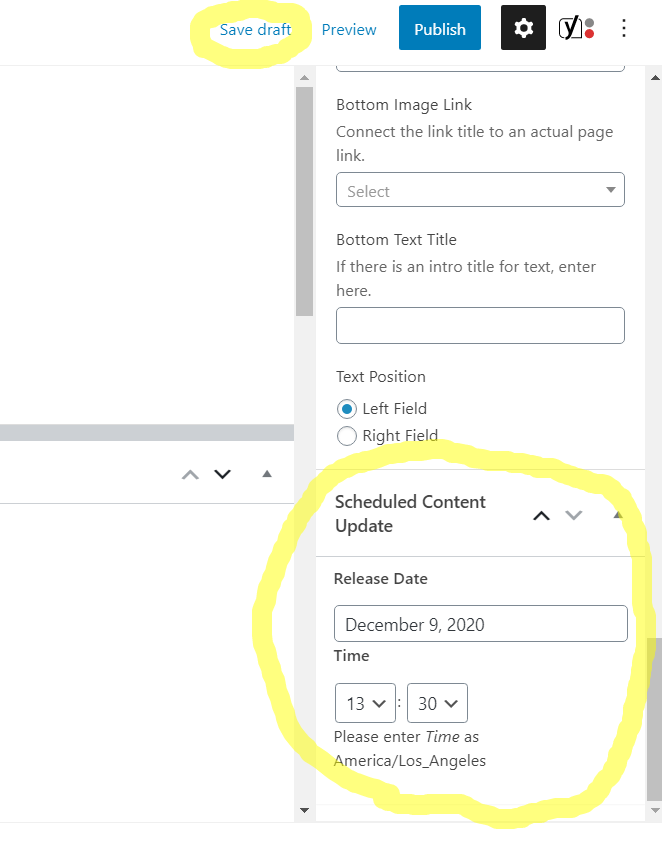Click the Save draft link

click(x=255, y=29)
